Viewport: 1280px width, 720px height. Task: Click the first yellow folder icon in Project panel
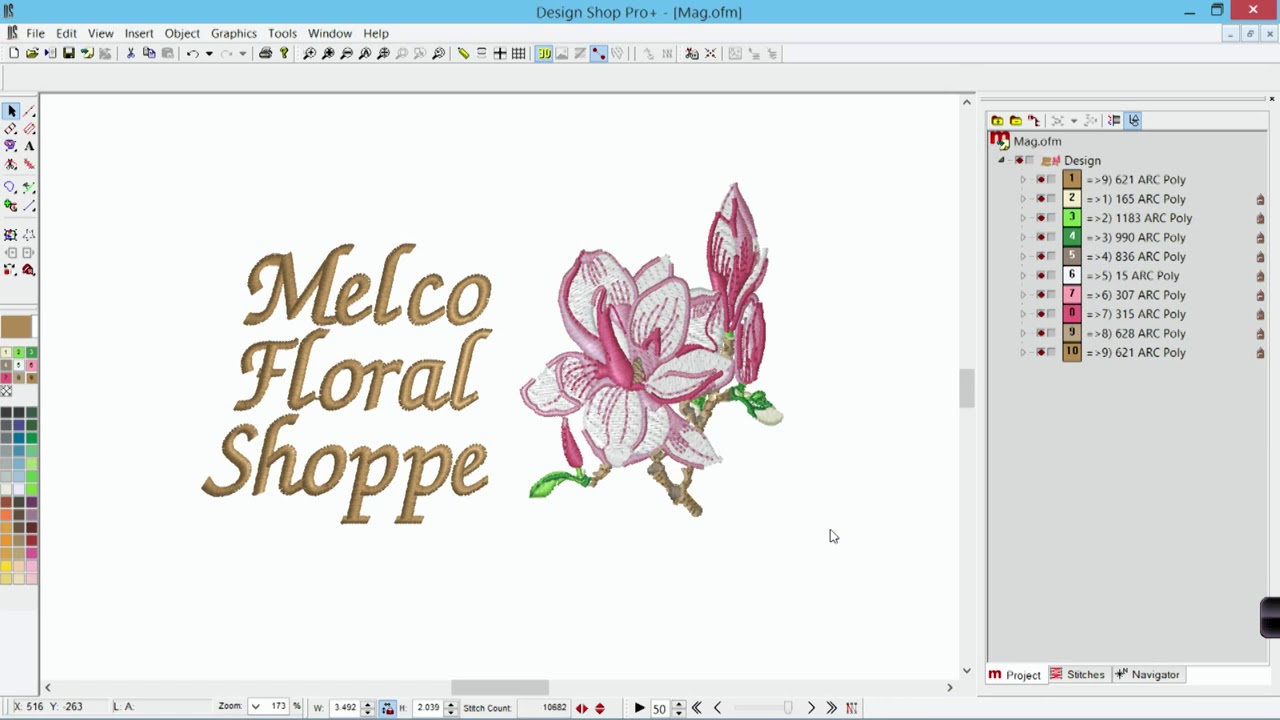tap(997, 120)
